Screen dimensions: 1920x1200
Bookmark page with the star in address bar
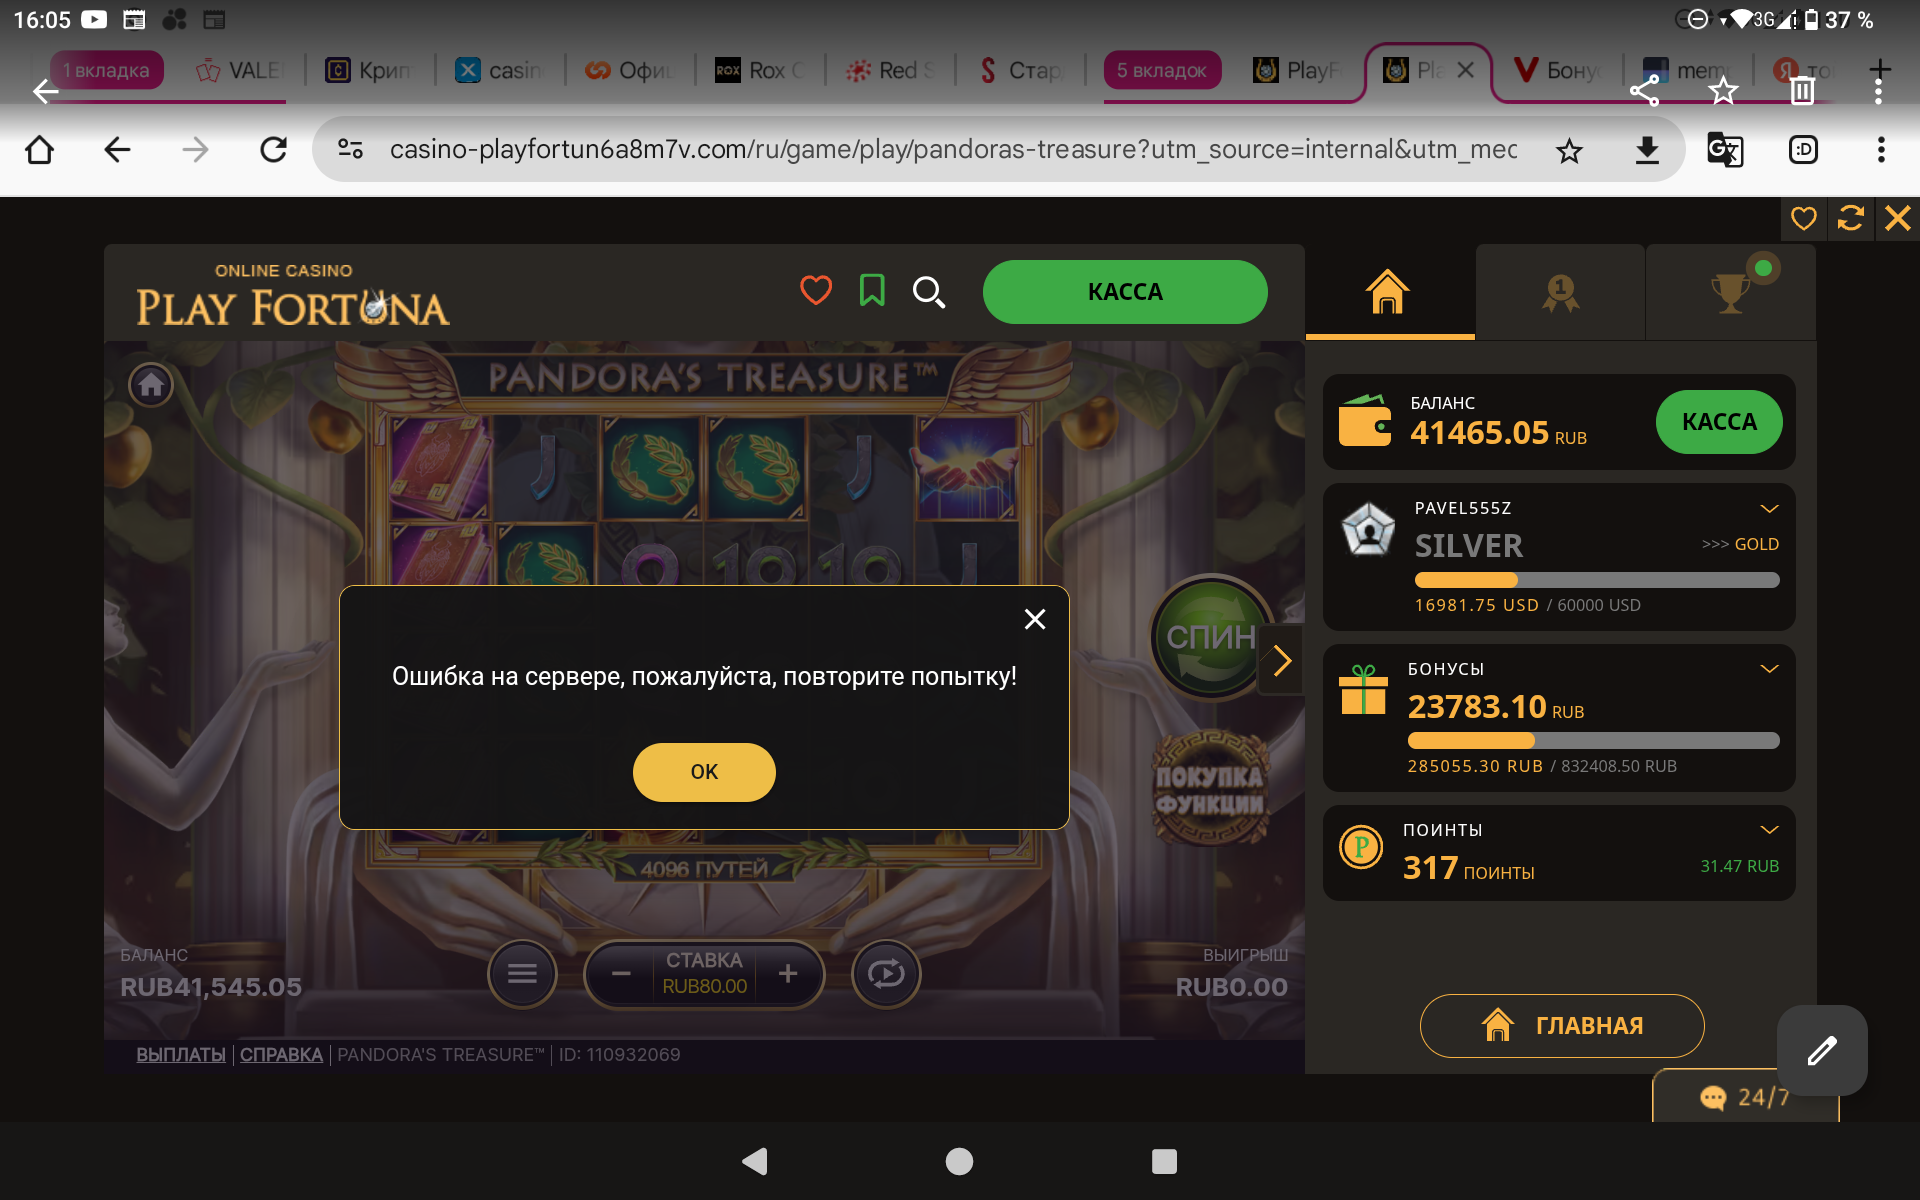pos(1569,150)
